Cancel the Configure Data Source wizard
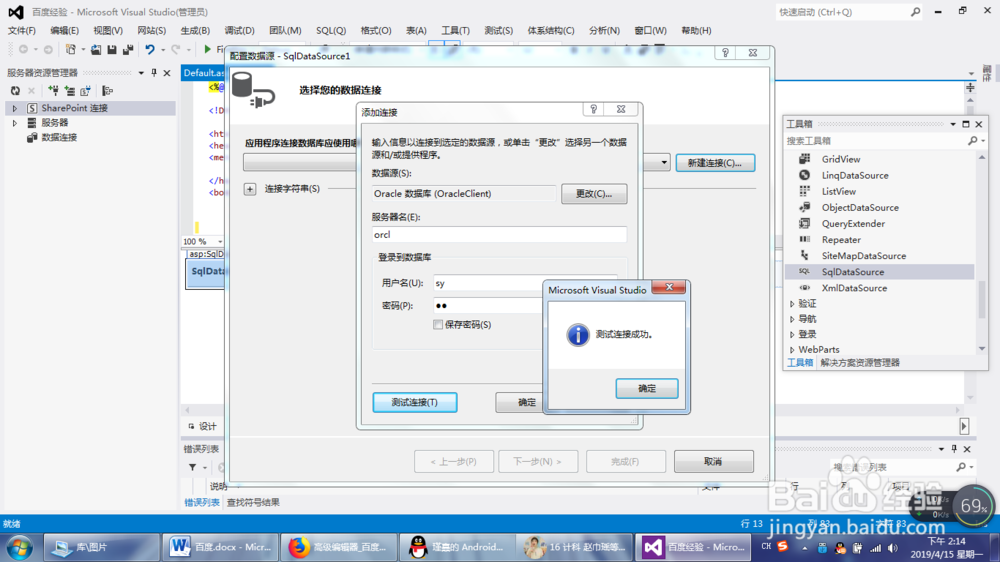Image resolution: width=1000 pixels, height=562 pixels. click(713, 461)
